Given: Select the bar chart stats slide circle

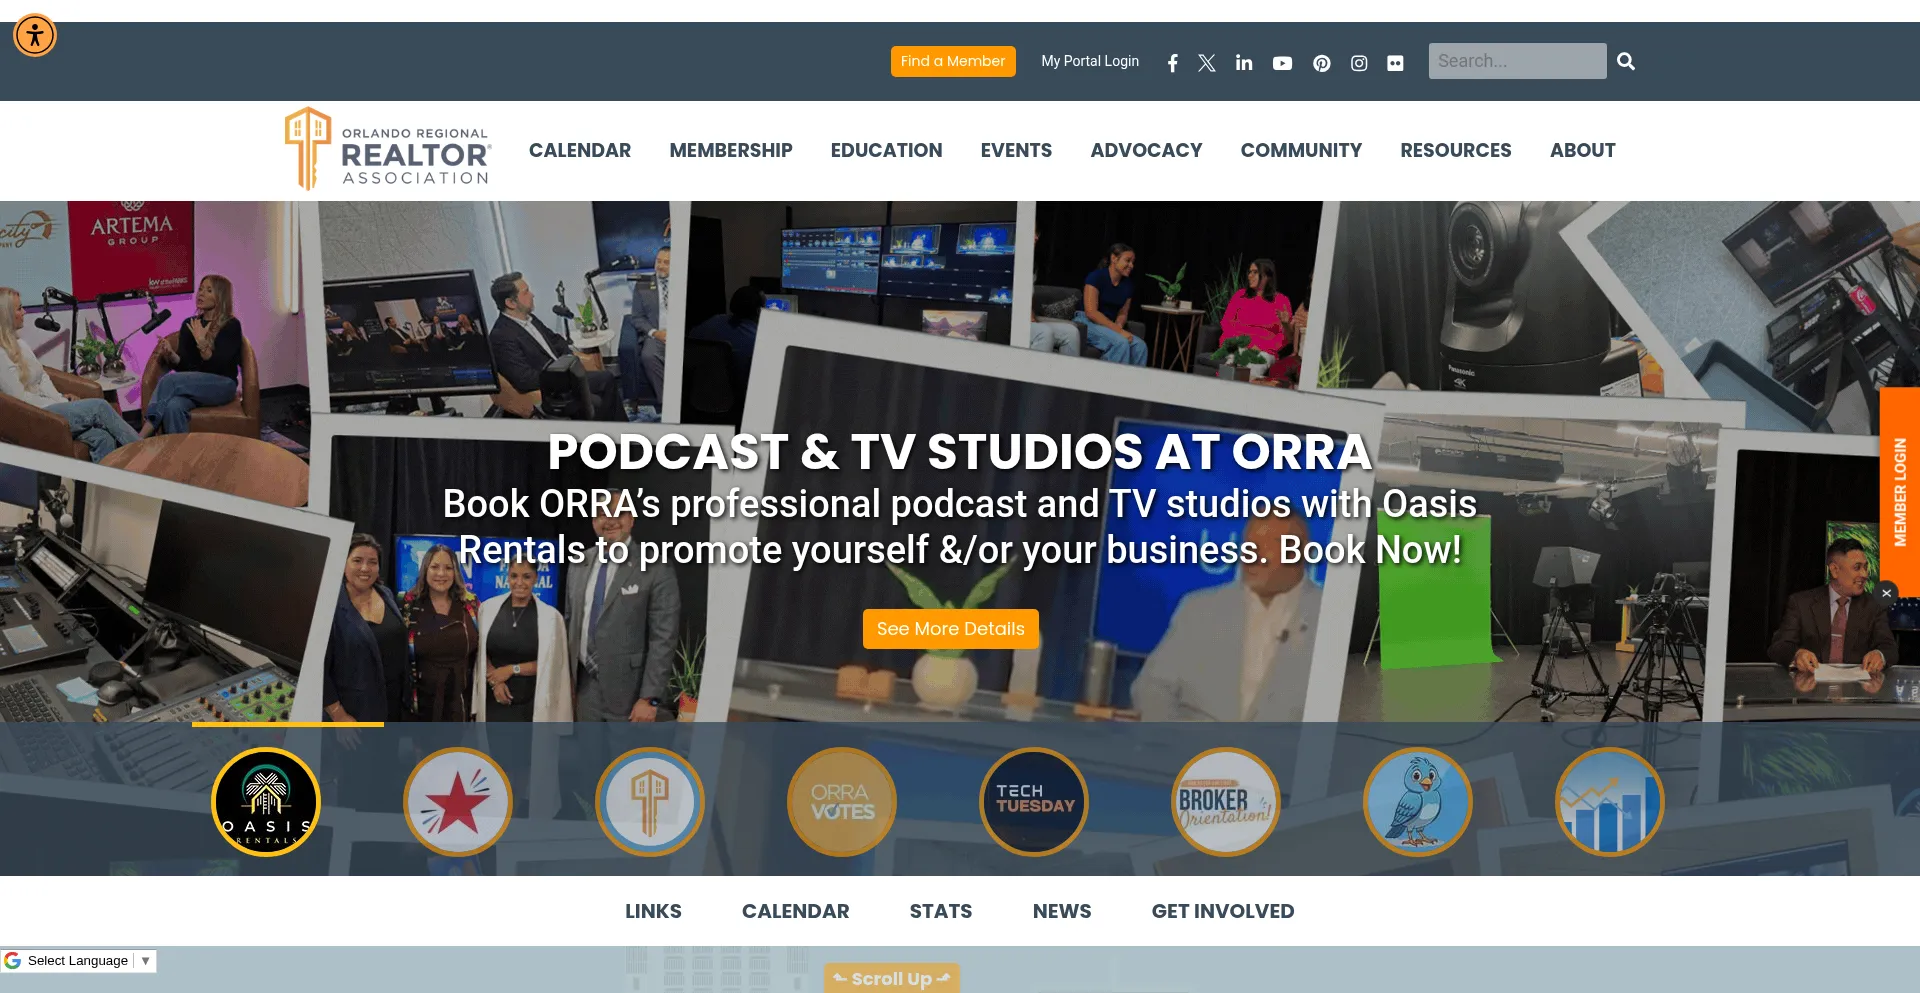Looking at the screenshot, I should pyautogui.click(x=1610, y=802).
